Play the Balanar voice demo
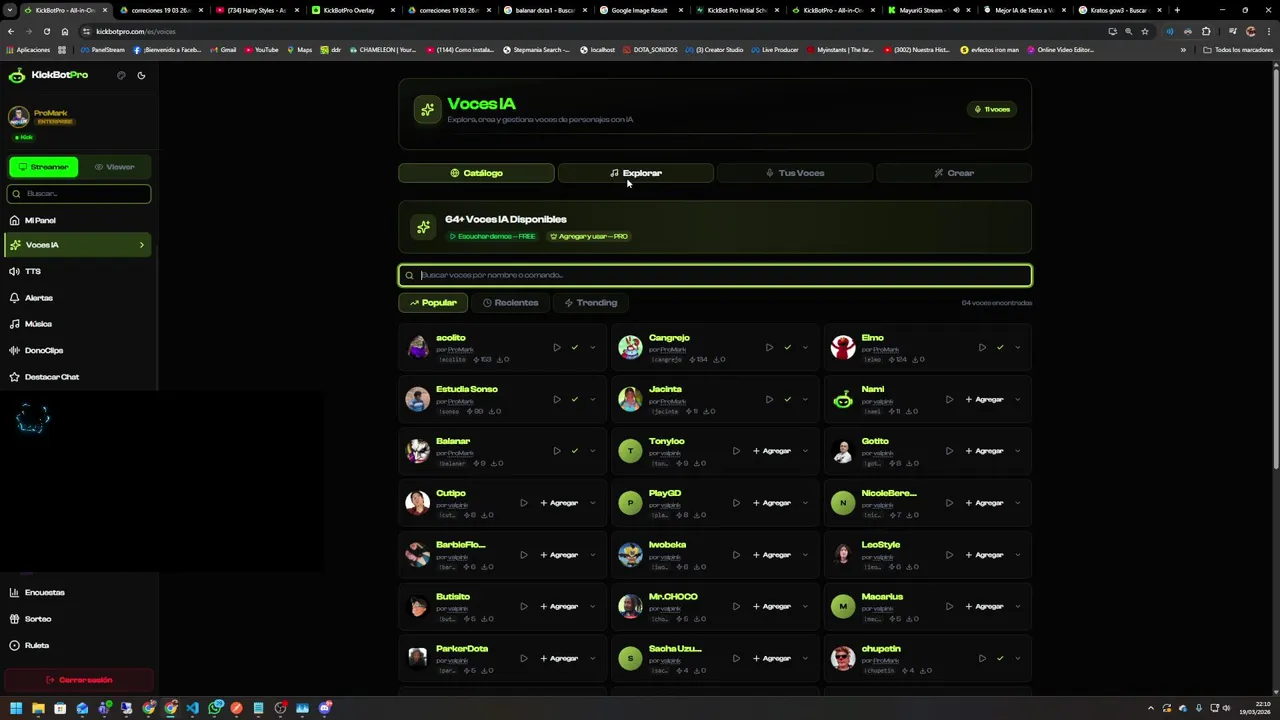This screenshot has height=720, width=1280. click(557, 451)
